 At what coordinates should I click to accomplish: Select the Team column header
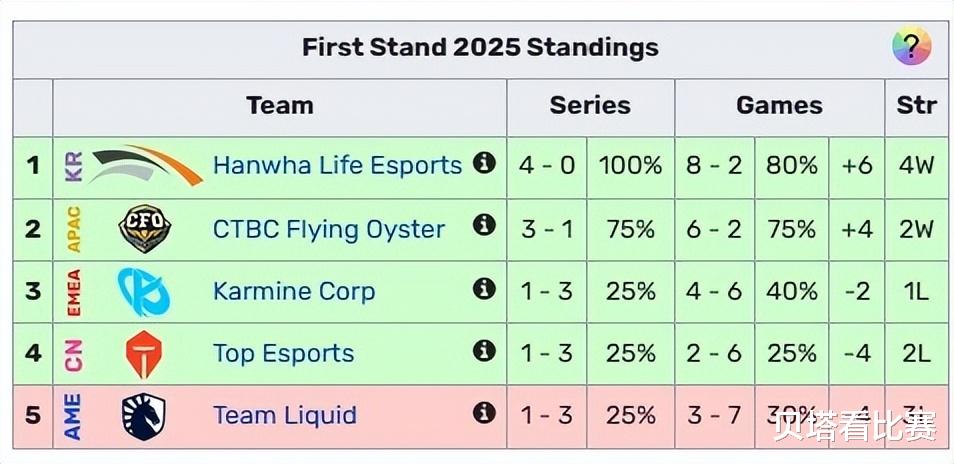tap(280, 106)
